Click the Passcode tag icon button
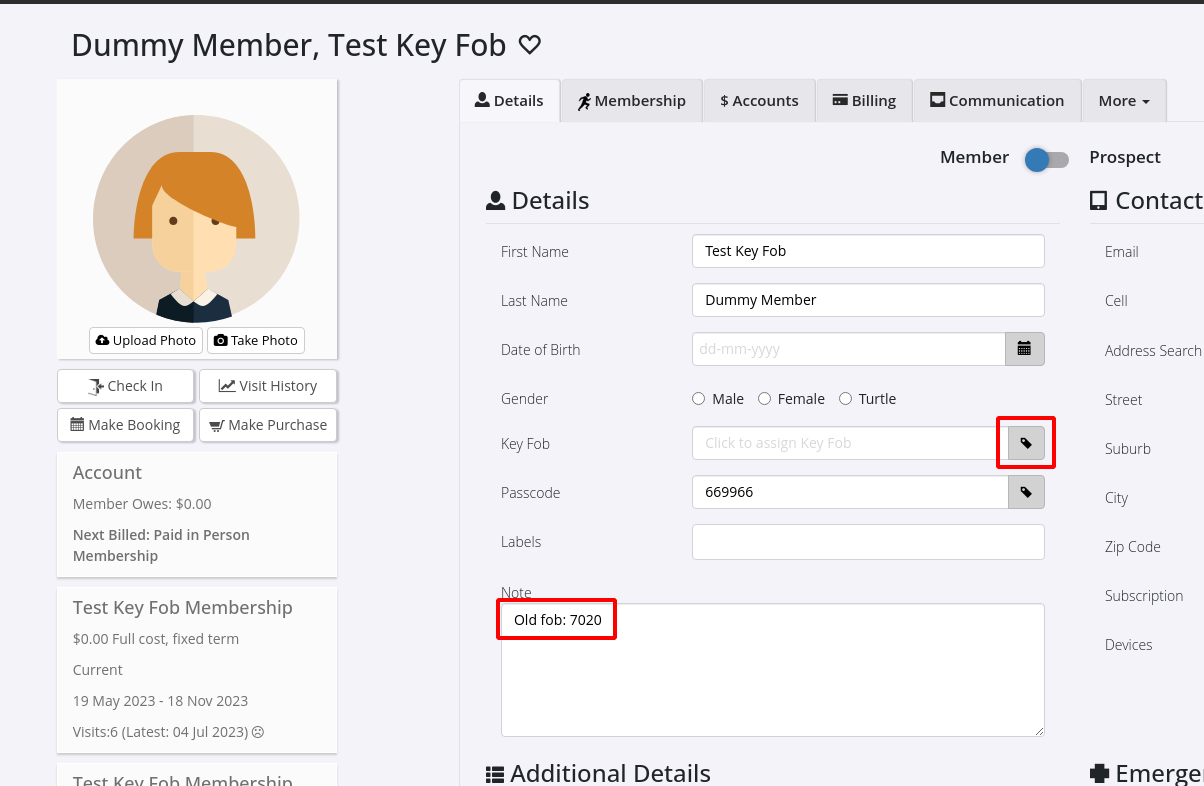1204x786 pixels. [1025, 492]
